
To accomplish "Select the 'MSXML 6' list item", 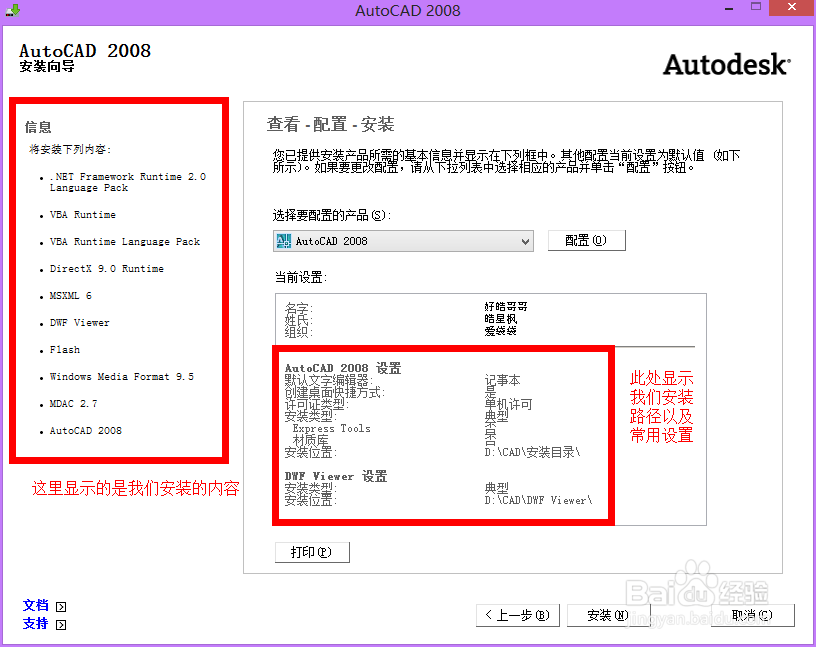I will click(71, 296).
